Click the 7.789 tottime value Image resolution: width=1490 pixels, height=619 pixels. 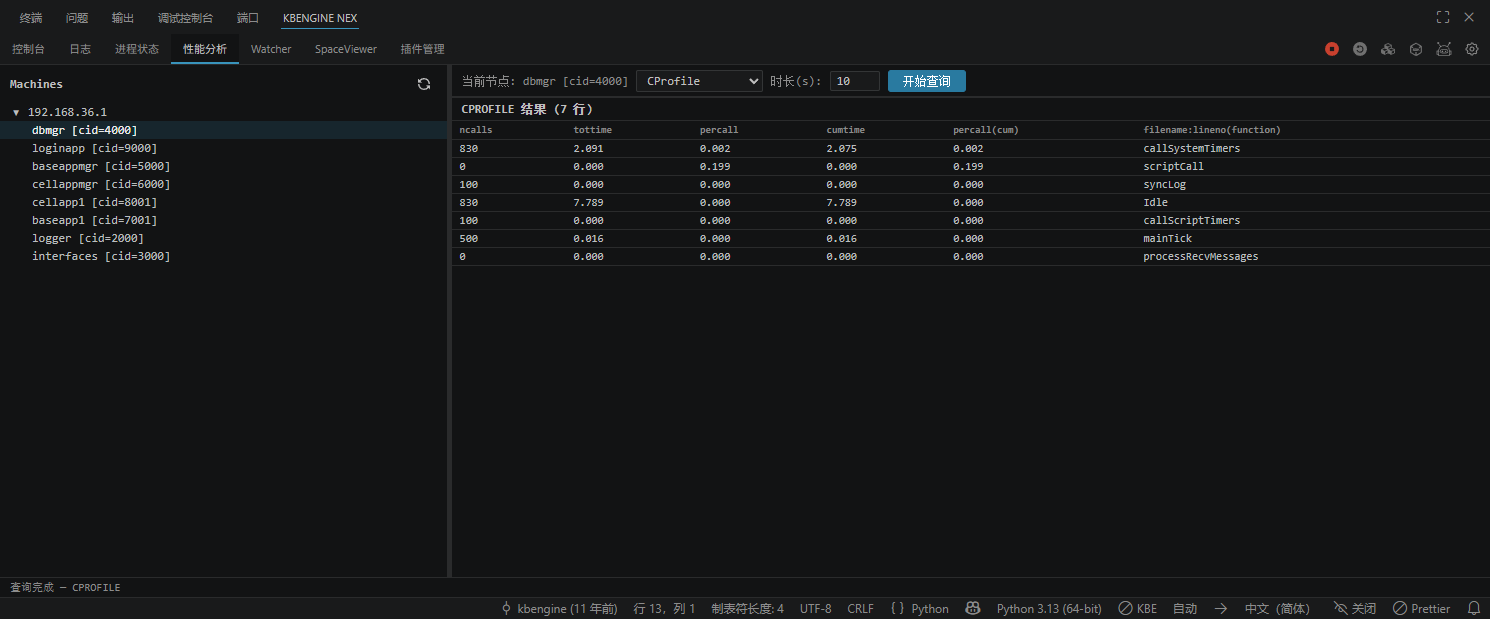tap(589, 202)
